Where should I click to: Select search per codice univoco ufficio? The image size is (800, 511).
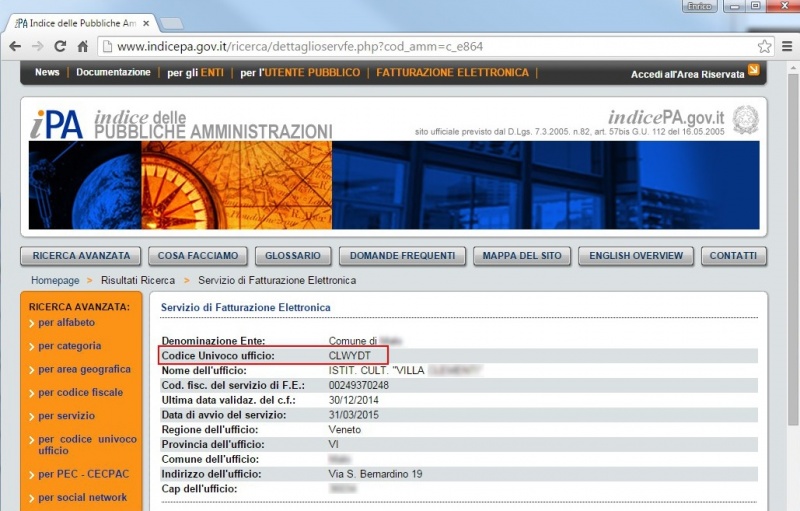click(x=87, y=445)
